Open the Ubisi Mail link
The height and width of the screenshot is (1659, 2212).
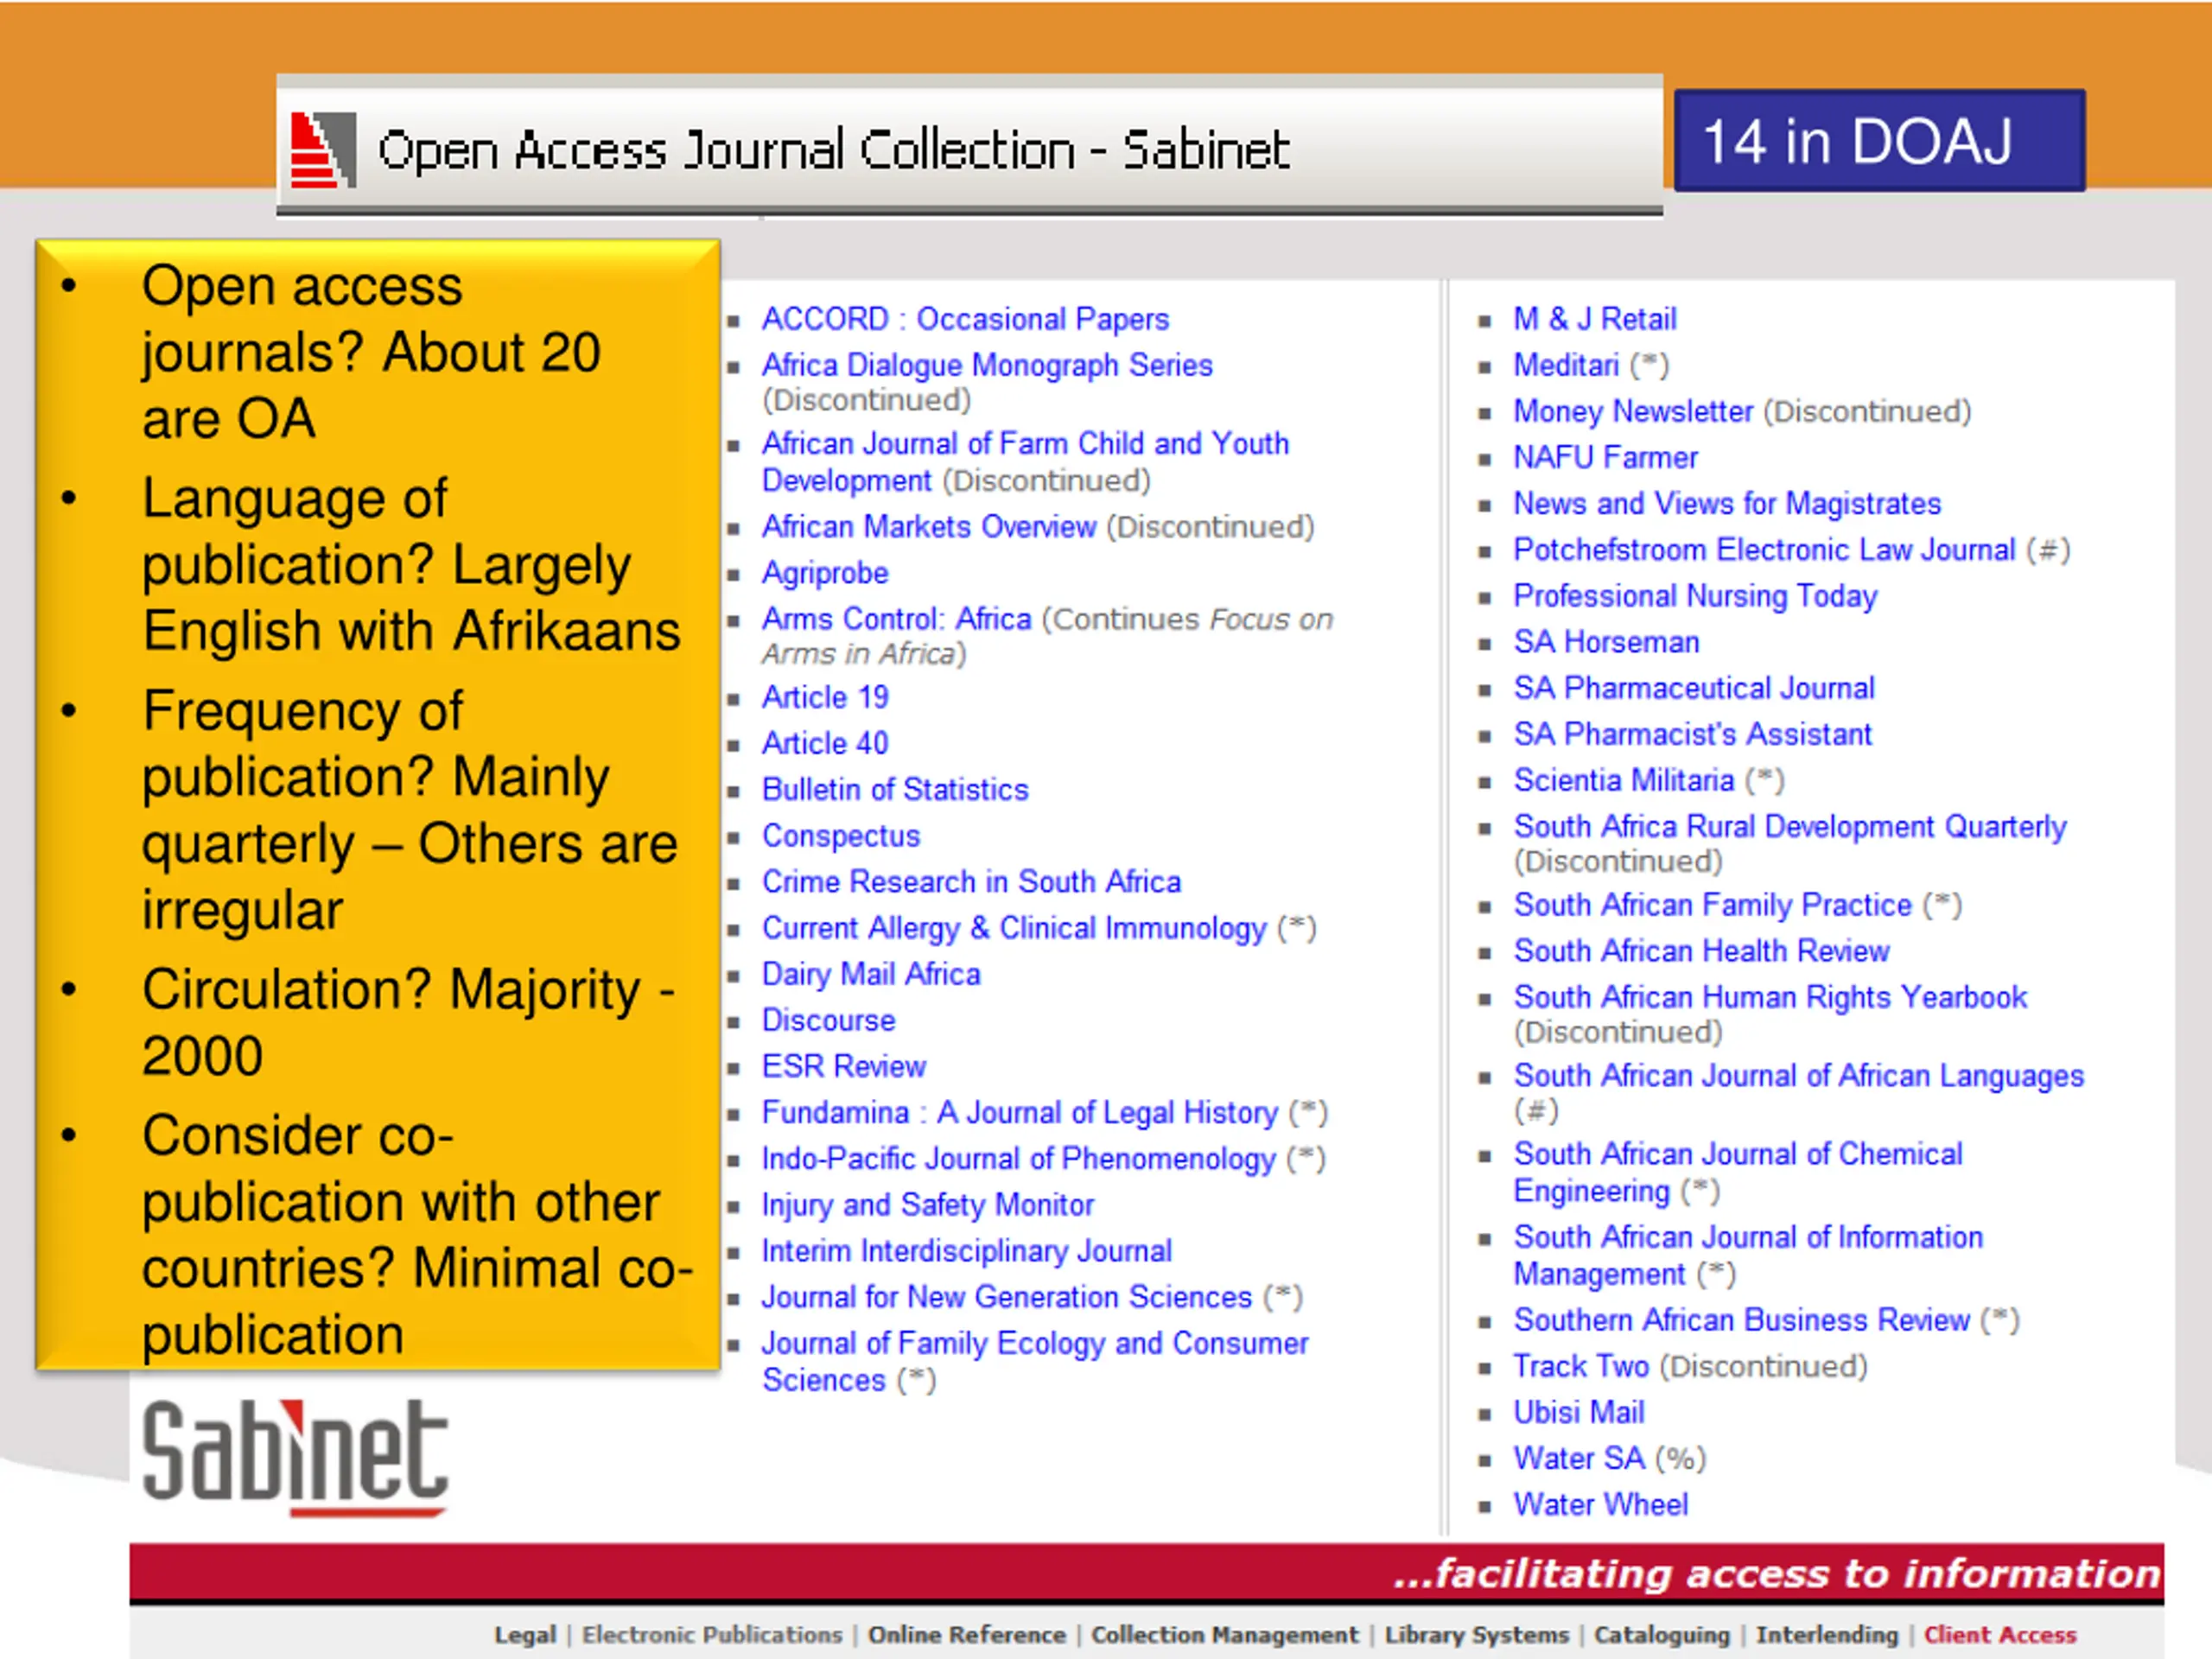coord(1579,1412)
